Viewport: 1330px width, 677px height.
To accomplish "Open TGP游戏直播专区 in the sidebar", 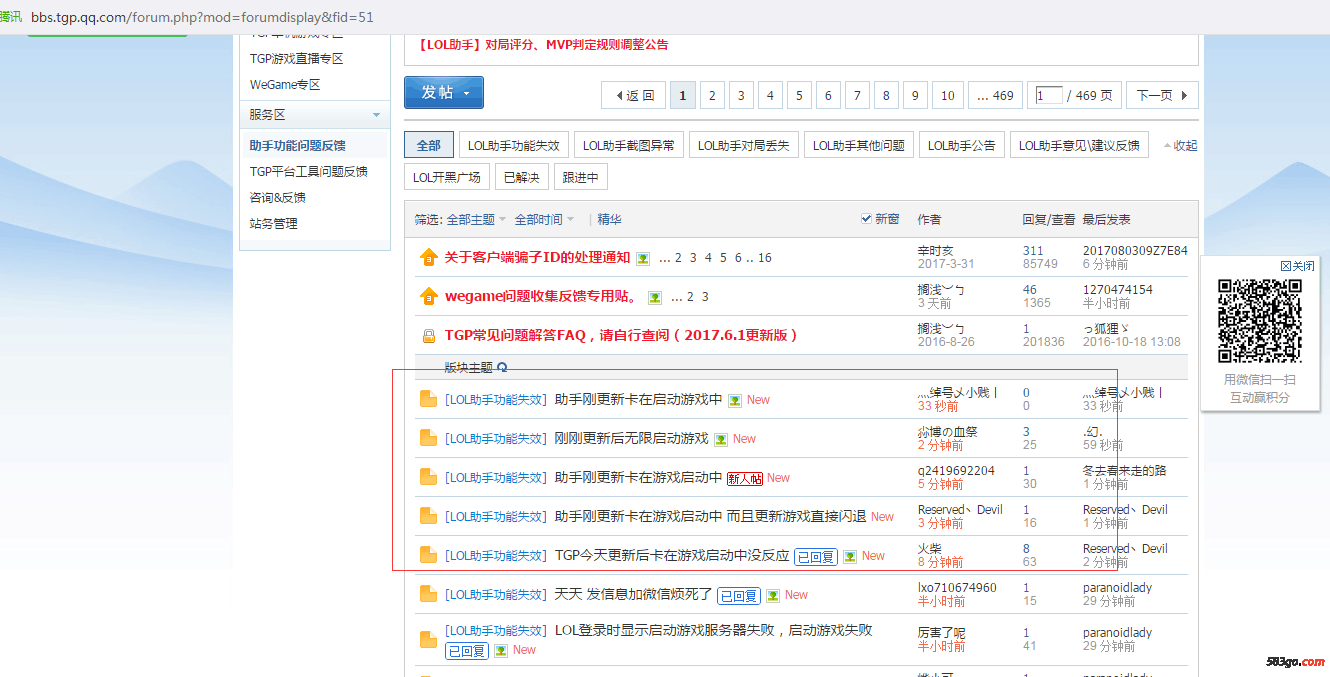I will point(297,59).
